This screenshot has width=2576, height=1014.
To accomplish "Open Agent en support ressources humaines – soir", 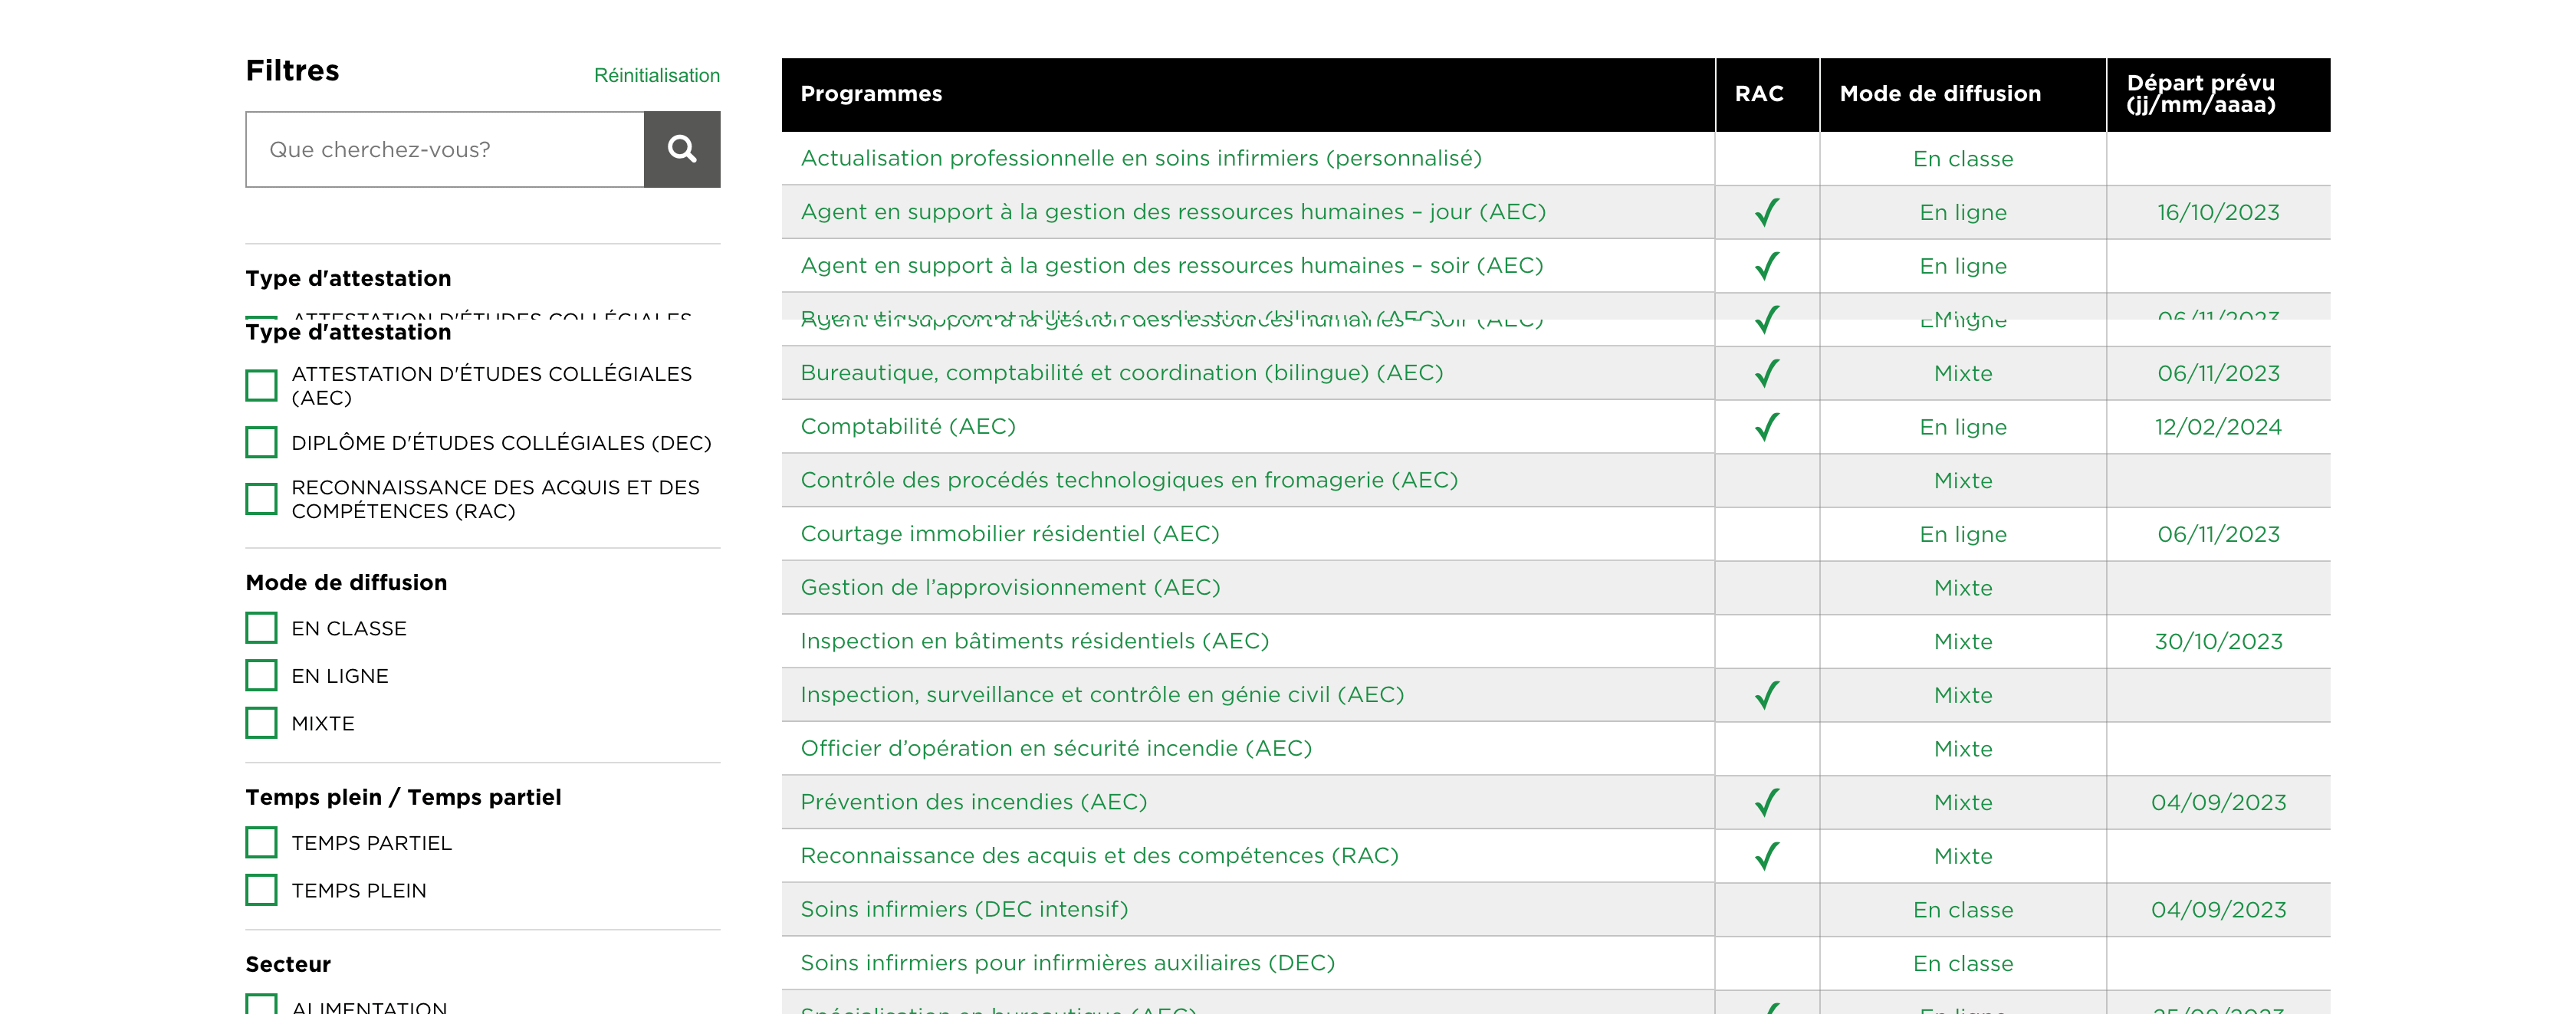I will tap(1172, 265).
